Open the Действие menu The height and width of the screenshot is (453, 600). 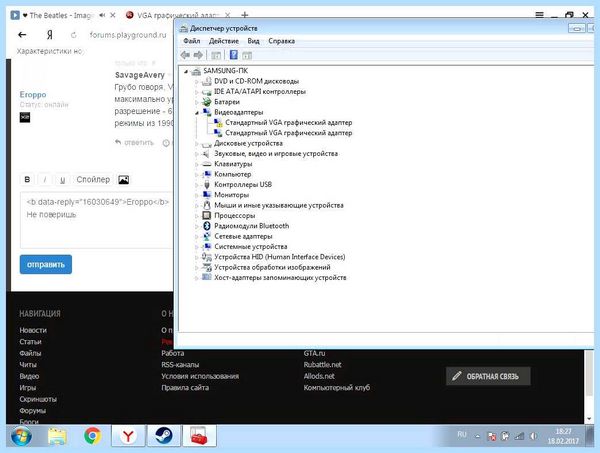point(224,41)
